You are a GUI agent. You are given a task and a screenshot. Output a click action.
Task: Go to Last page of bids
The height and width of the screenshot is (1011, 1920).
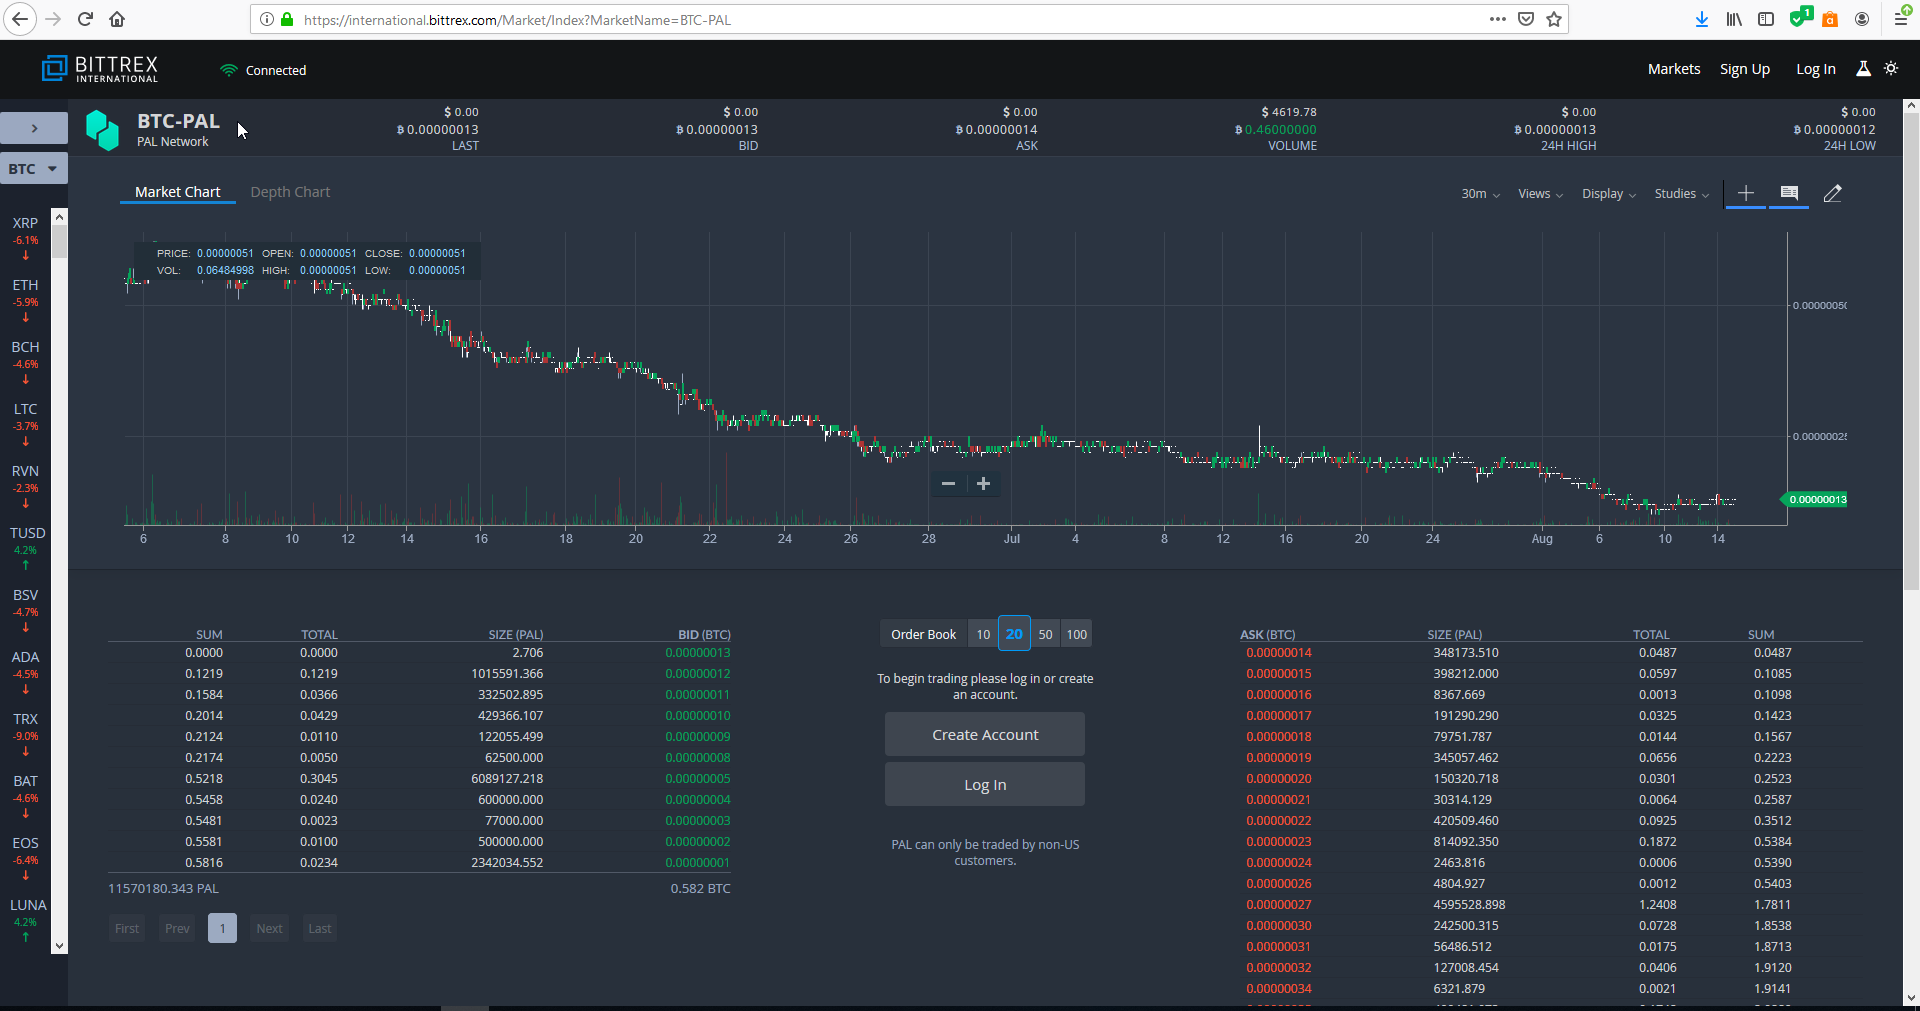pyautogui.click(x=320, y=929)
